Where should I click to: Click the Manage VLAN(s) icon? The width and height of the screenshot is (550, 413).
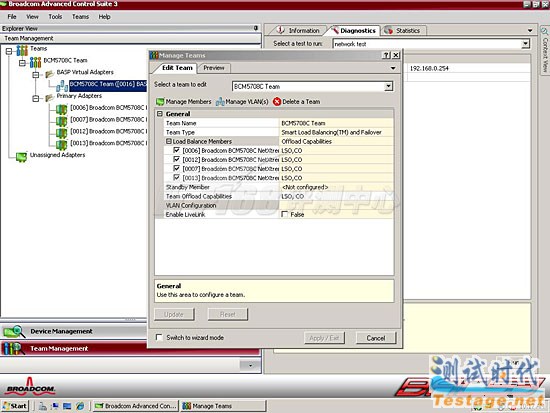[220, 102]
